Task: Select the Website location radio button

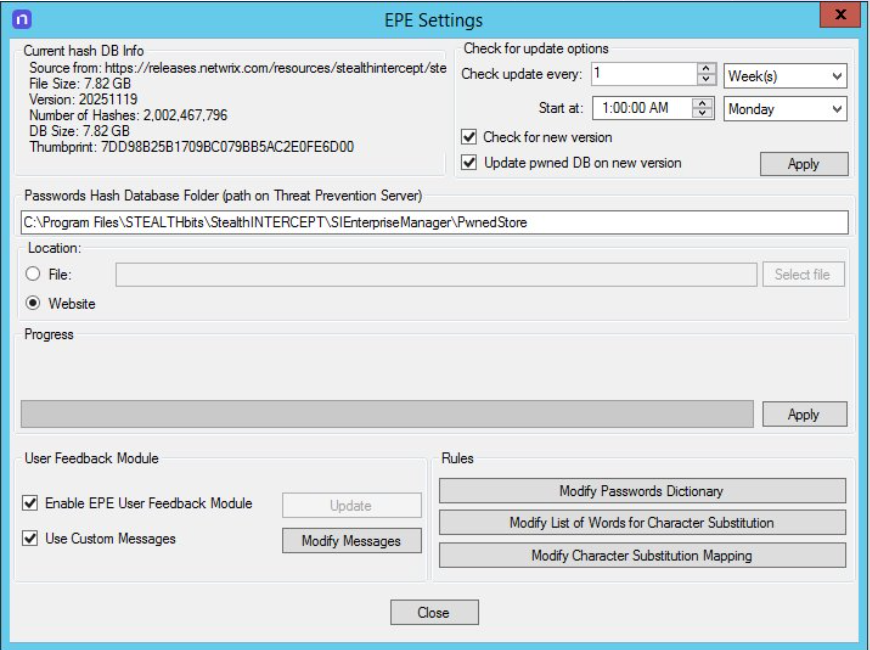Action: (x=33, y=303)
